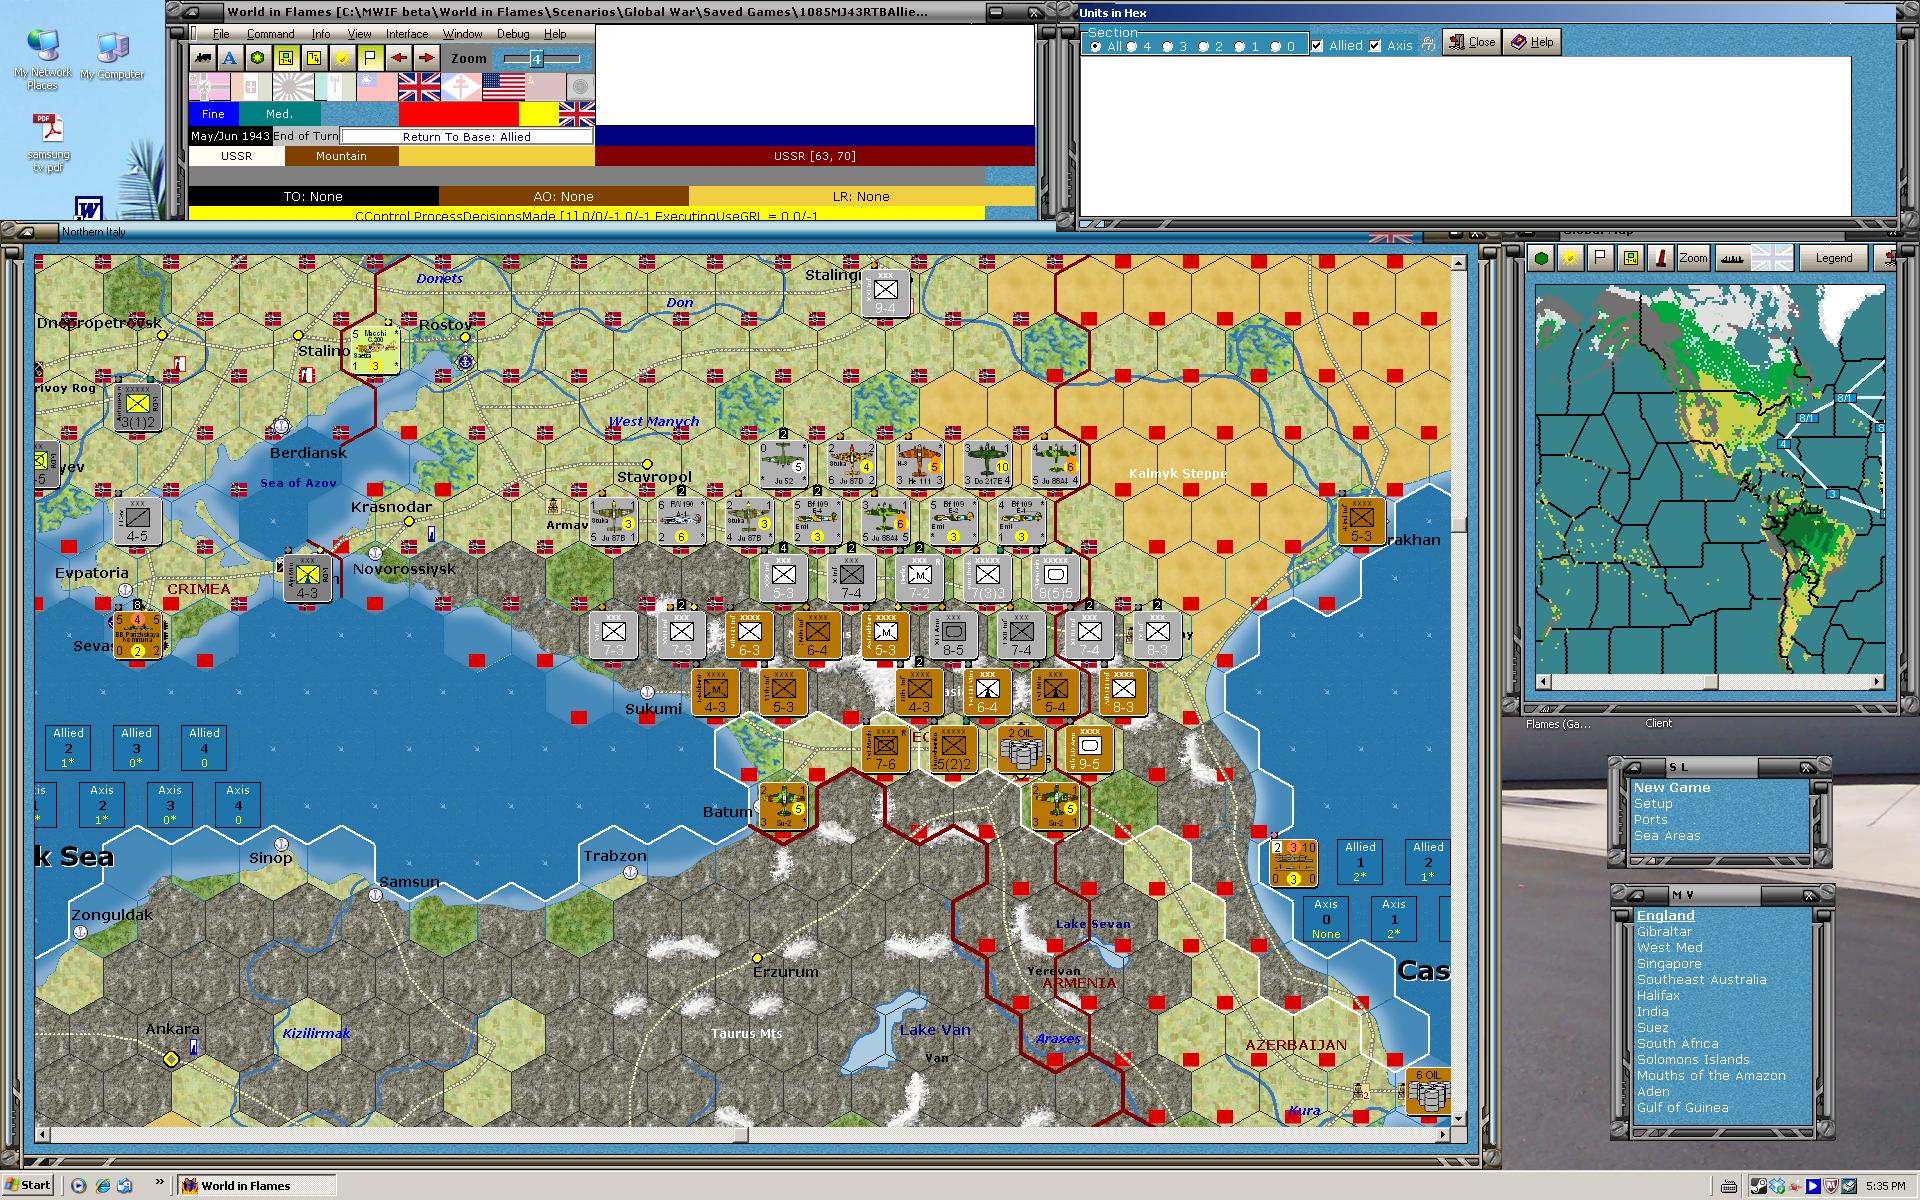Click the 2 OIL resource counter near Caucasus

(1021, 749)
